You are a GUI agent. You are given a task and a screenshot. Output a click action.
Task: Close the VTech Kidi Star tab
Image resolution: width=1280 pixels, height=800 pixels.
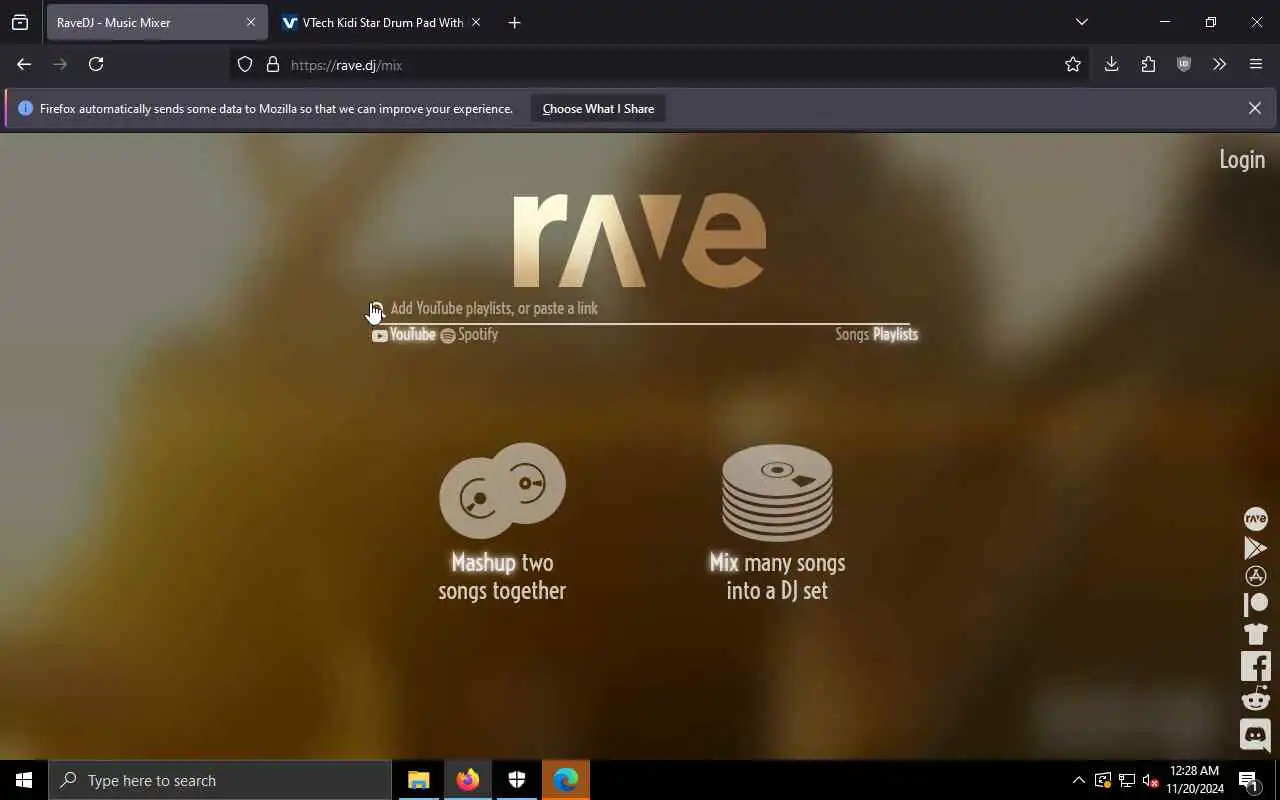tap(476, 22)
